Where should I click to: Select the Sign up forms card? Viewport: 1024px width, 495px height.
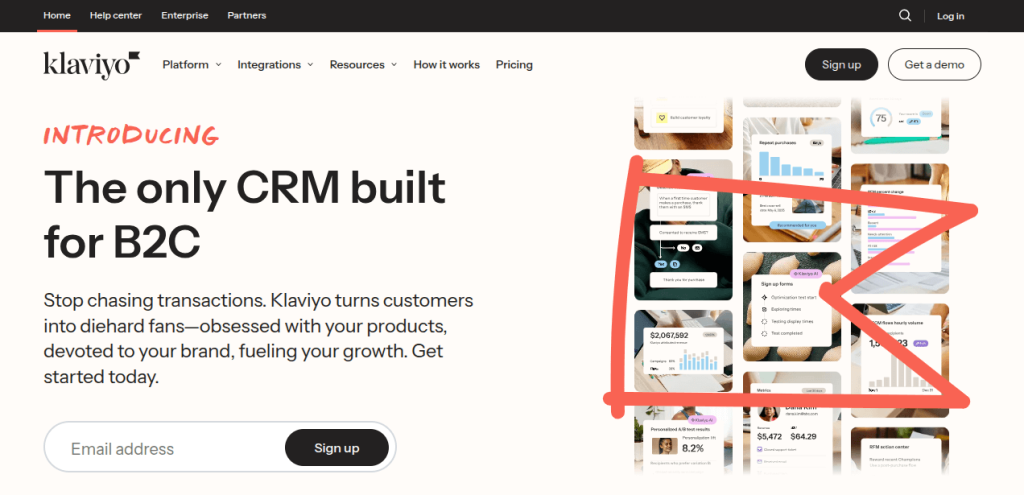(x=792, y=307)
